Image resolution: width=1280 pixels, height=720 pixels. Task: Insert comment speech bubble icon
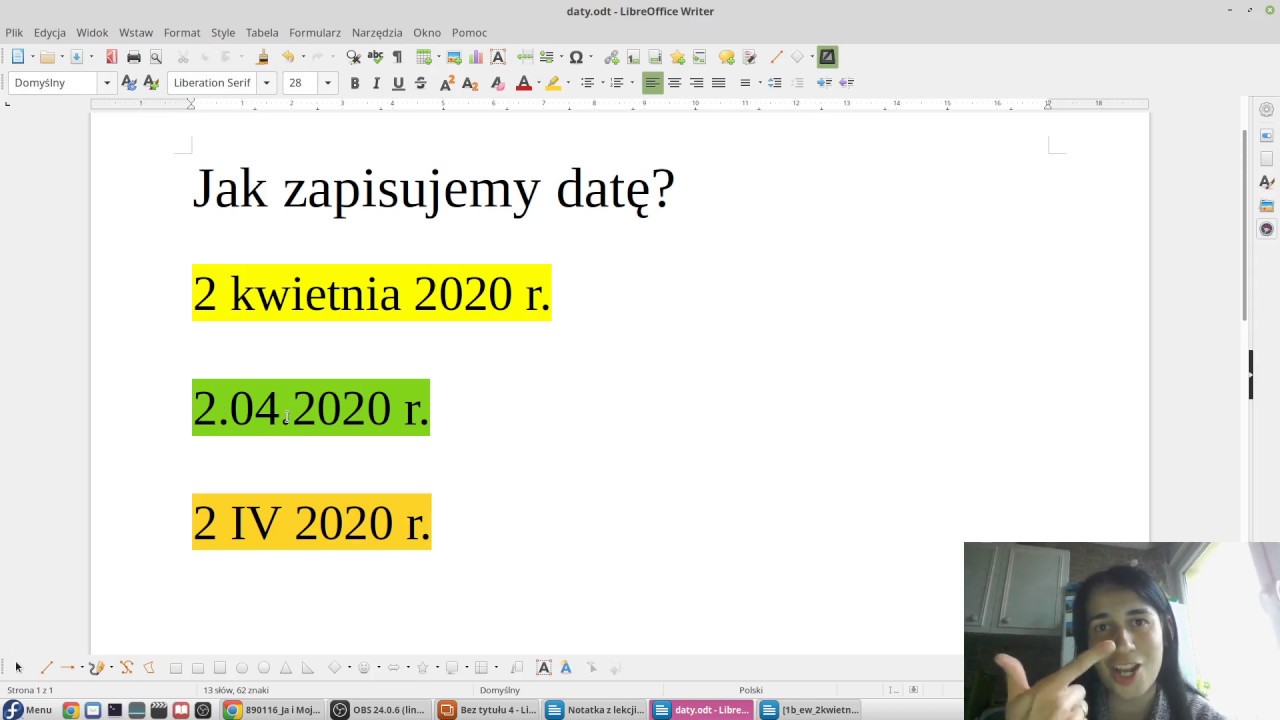pyautogui.click(x=727, y=57)
